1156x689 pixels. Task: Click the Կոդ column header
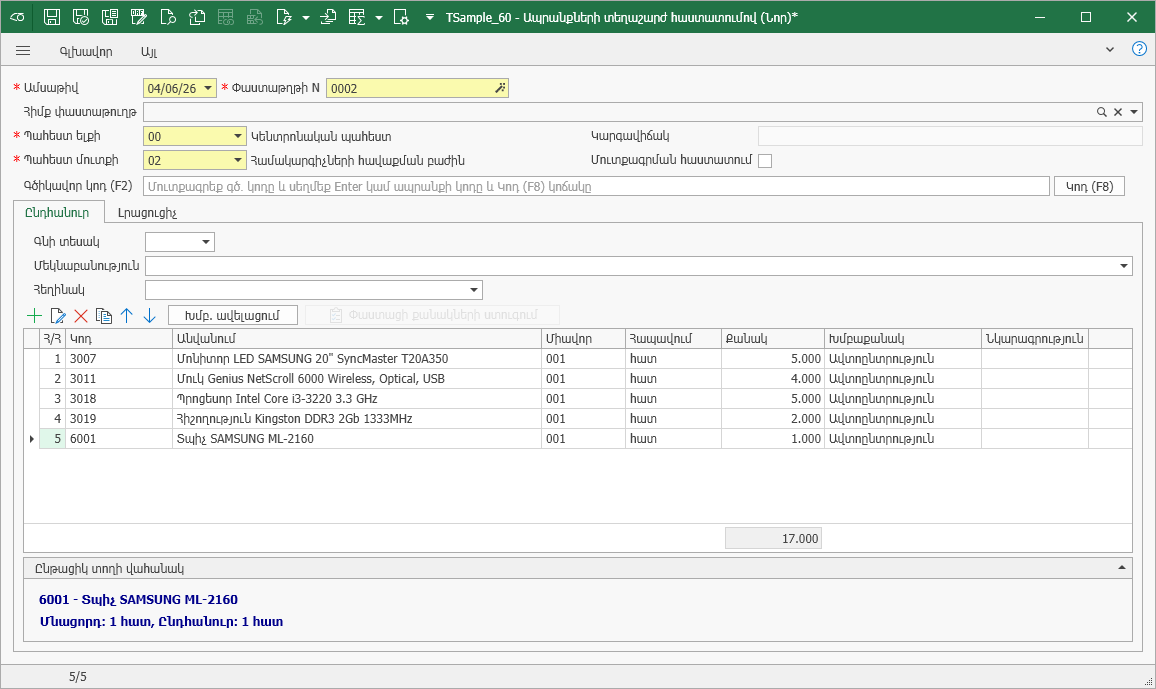pyautogui.click(x=119, y=338)
